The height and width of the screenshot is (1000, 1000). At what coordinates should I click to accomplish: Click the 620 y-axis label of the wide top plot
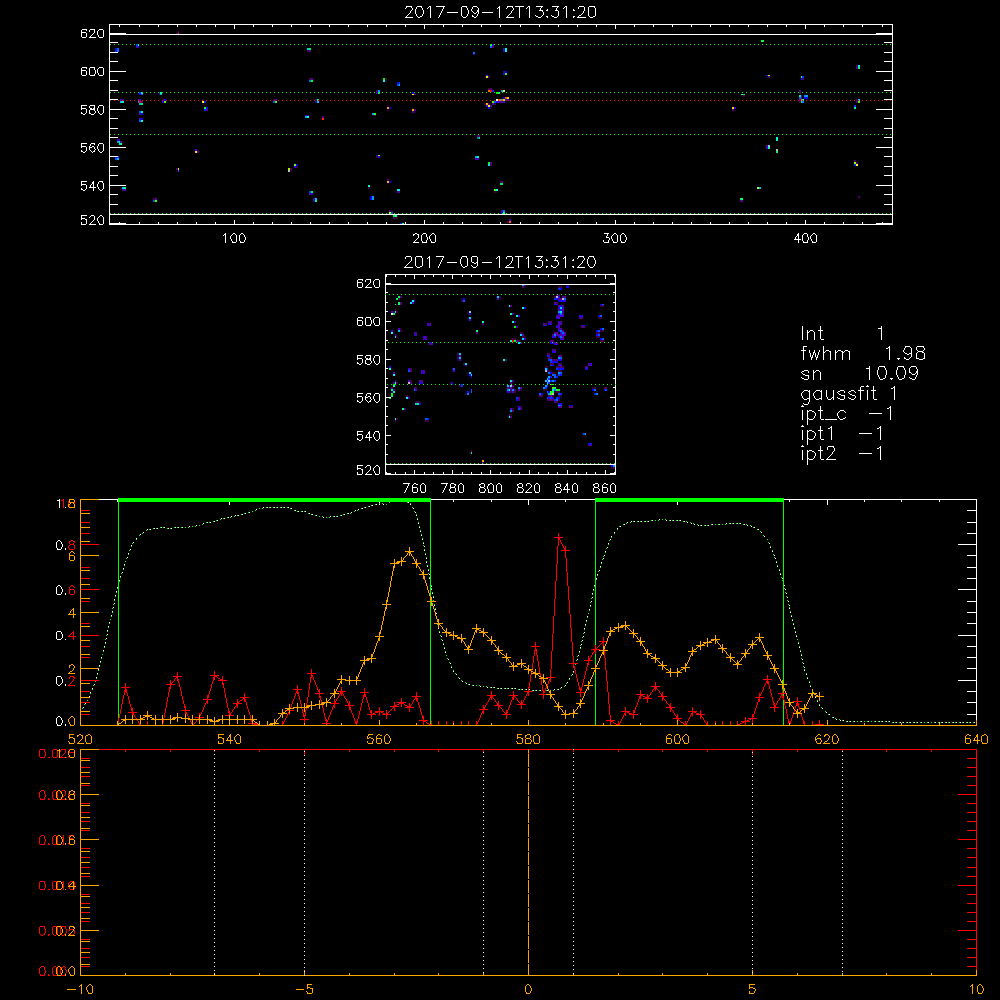[92, 34]
